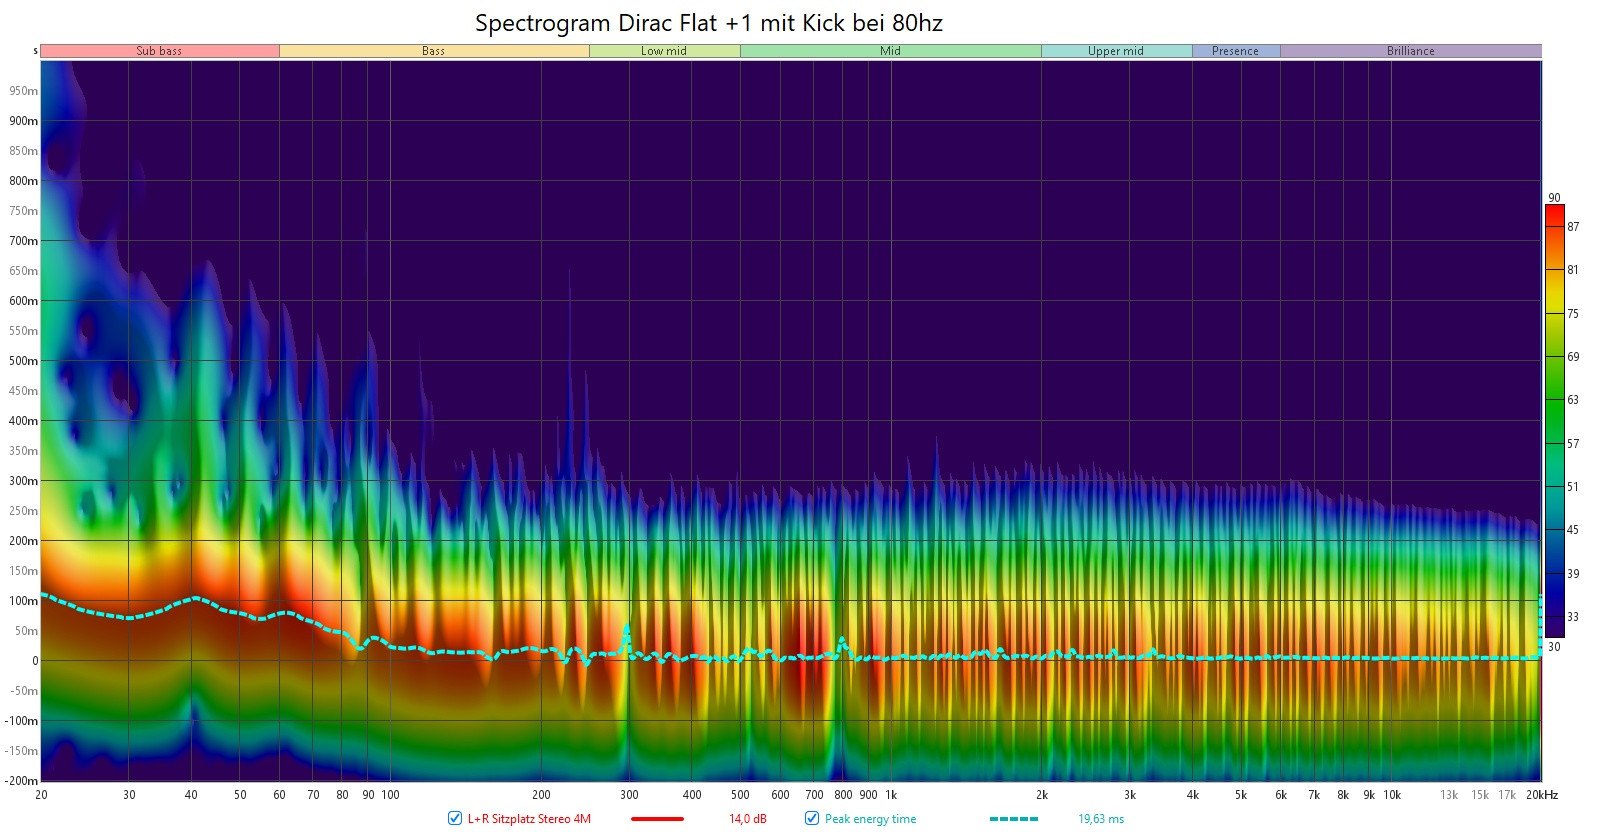Toggle the L+R Sitzplatz Stereo 4M checkbox
The width and height of the screenshot is (1600, 834).
(455, 818)
